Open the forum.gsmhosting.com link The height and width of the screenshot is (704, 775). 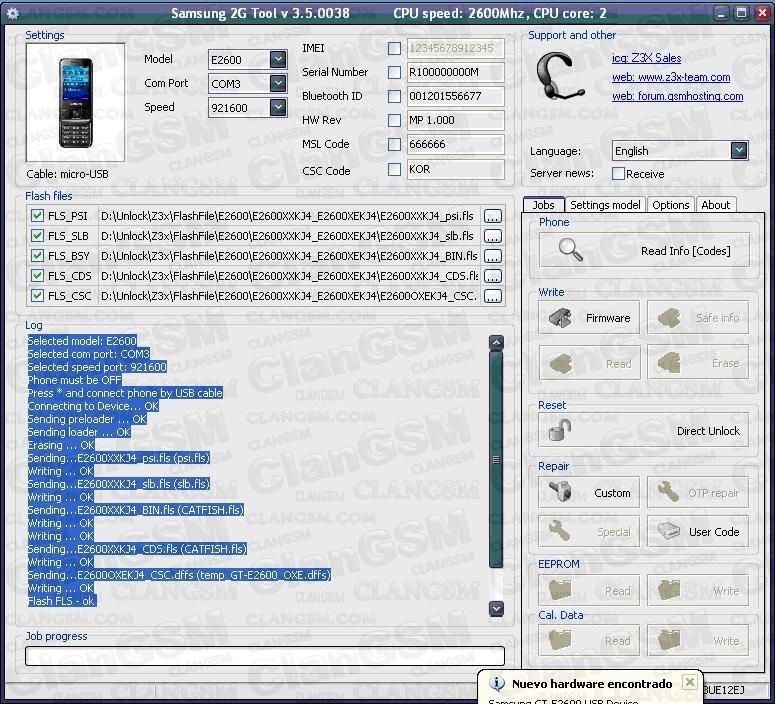677,96
